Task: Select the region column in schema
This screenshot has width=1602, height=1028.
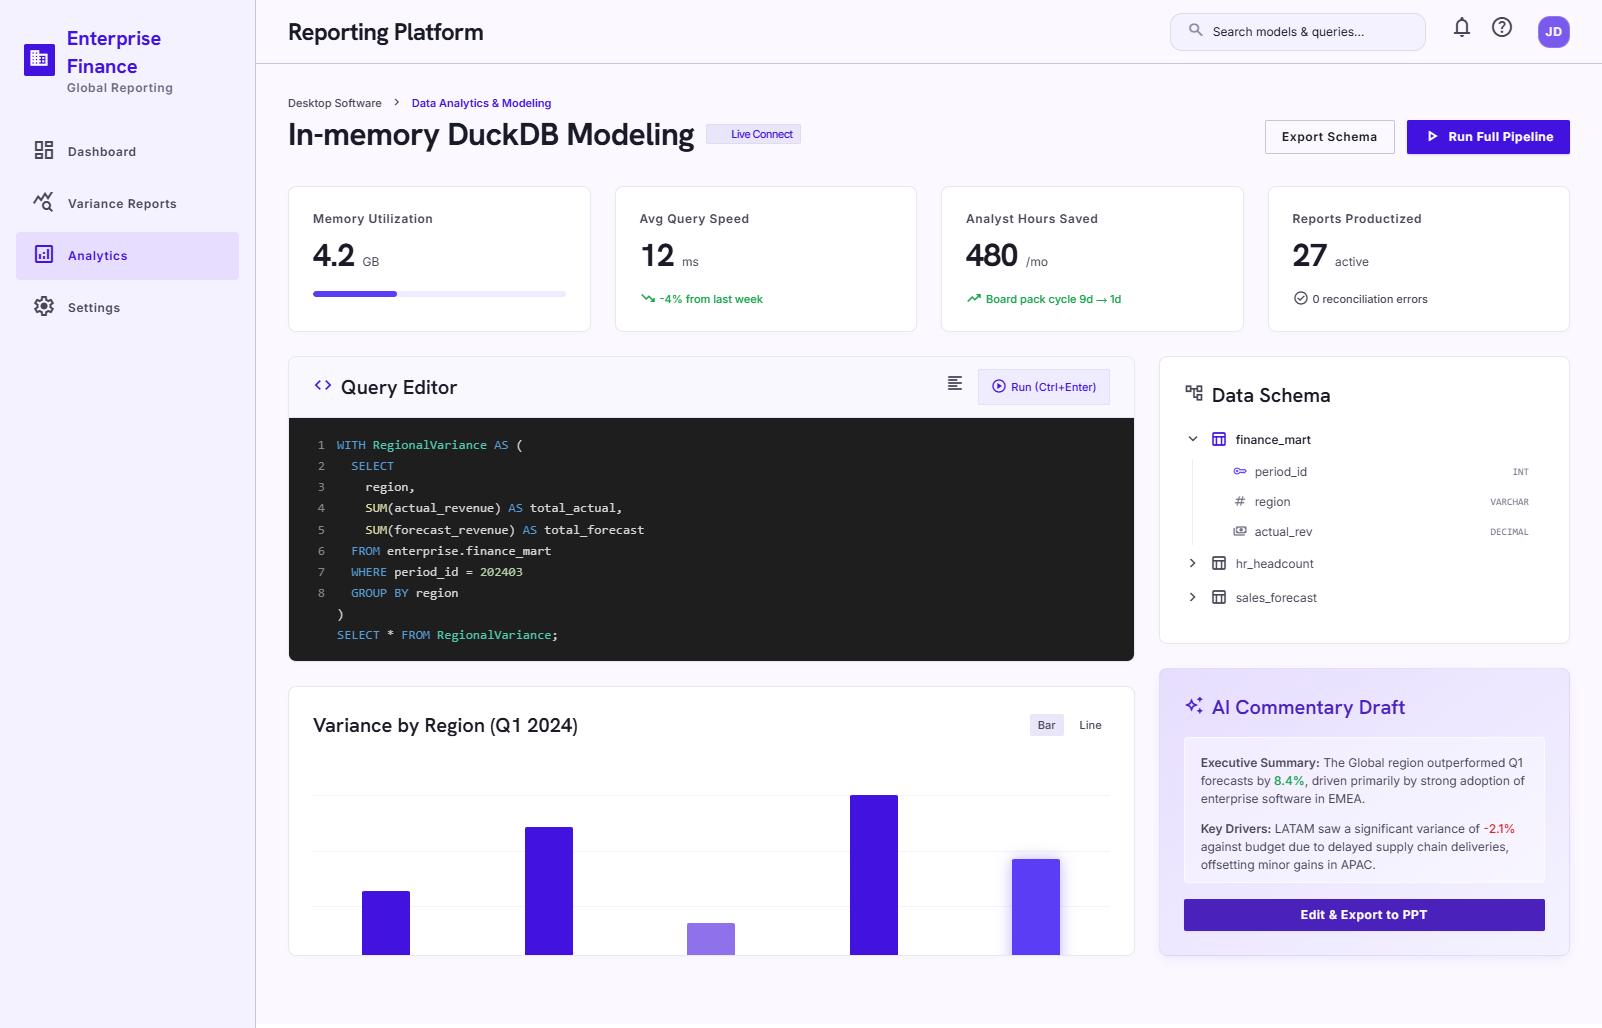Action: [1380, 502]
